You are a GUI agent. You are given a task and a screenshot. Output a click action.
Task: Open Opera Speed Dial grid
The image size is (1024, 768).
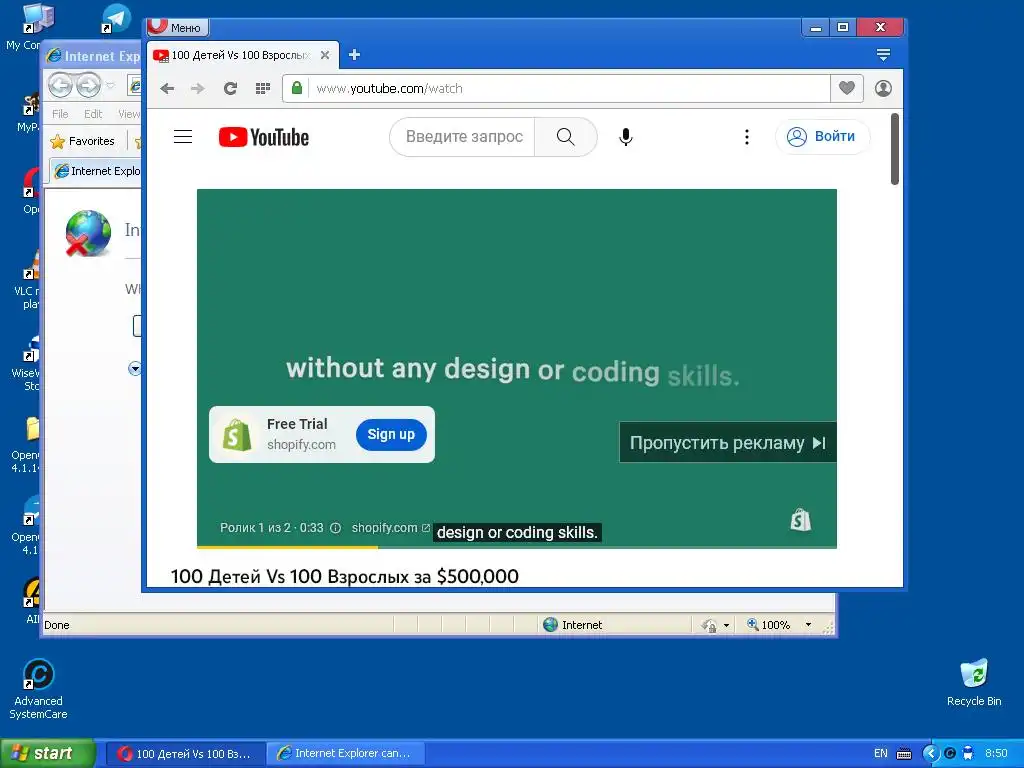coord(263,88)
